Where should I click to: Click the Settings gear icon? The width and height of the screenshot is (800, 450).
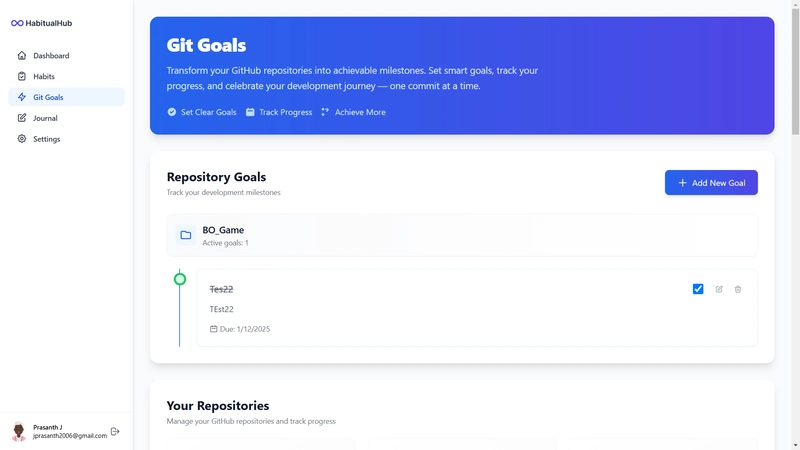[22, 139]
